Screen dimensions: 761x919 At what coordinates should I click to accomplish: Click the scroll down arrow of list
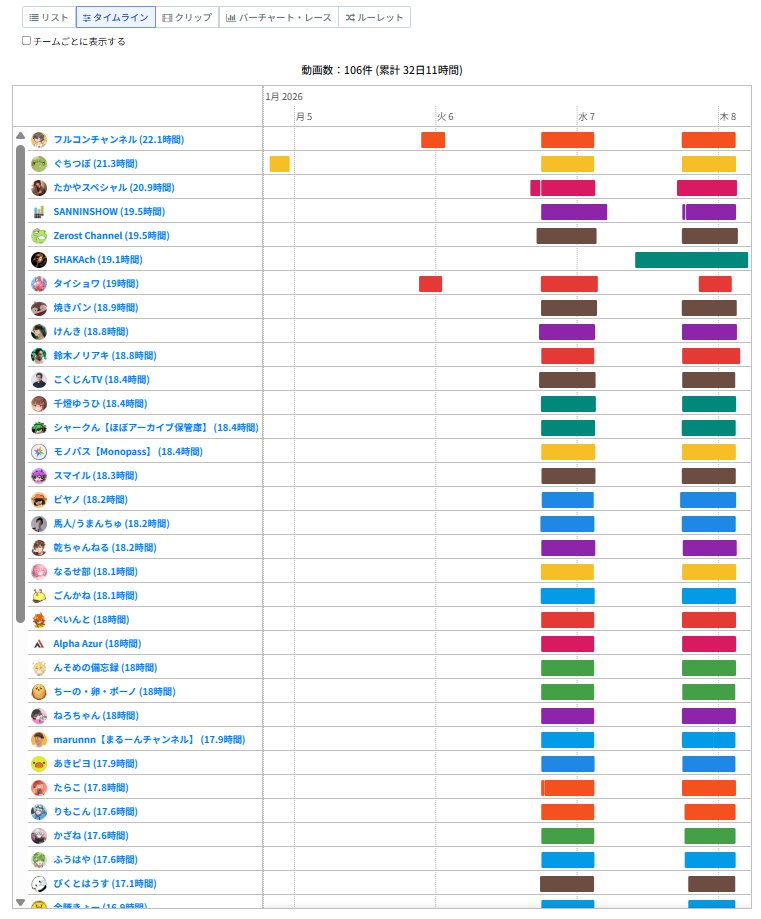click(21, 903)
